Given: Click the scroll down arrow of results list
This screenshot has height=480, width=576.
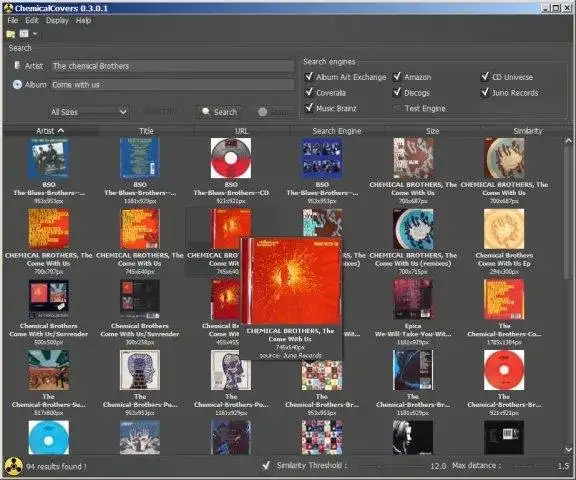Looking at the screenshot, I should (568, 450).
